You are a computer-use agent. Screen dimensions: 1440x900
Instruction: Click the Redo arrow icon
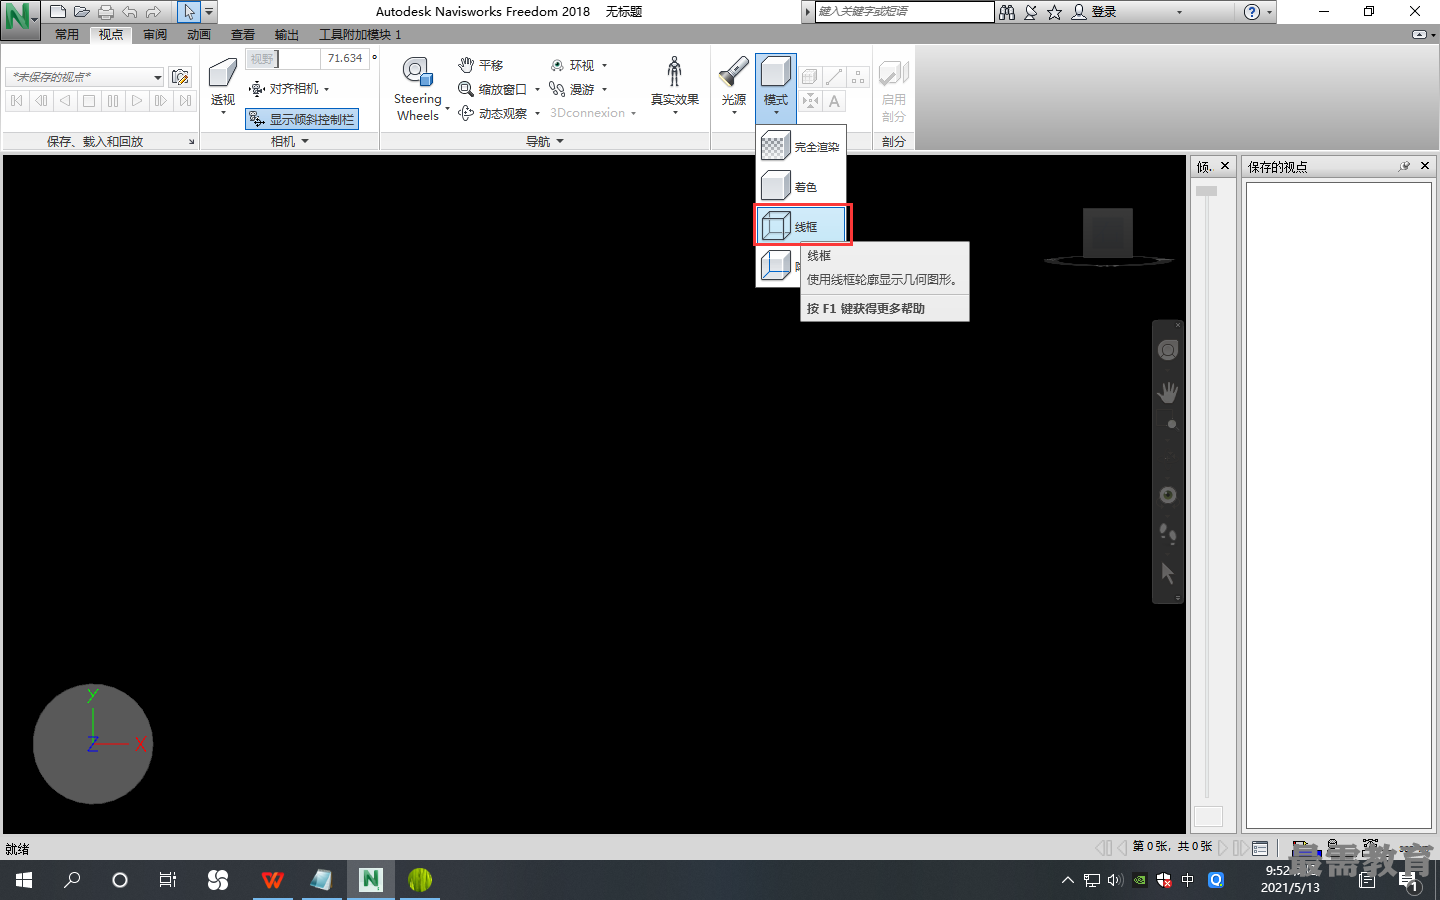coord(154,12)
